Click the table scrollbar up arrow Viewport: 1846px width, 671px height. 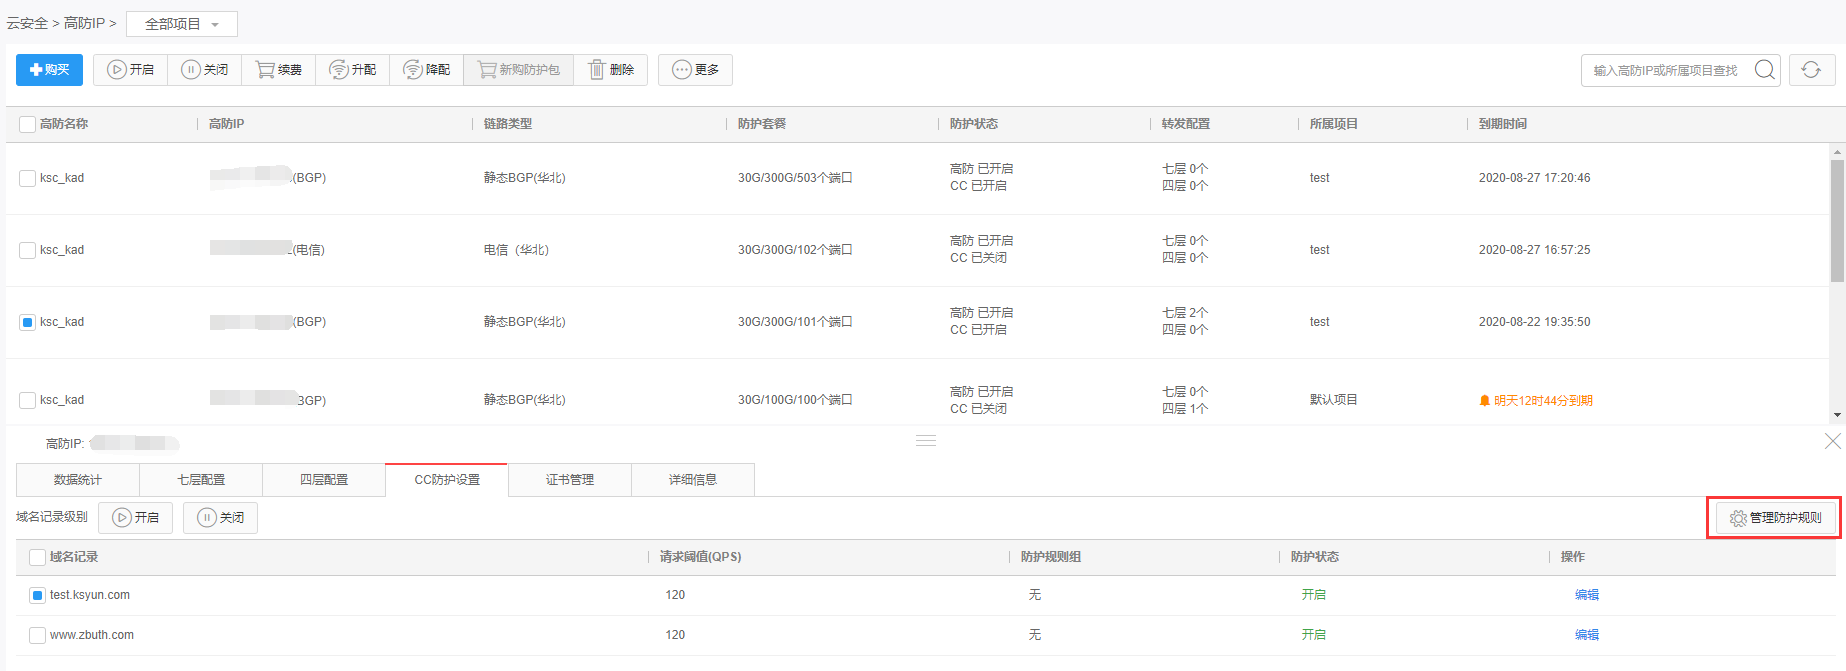click(x=1837, y=152)
